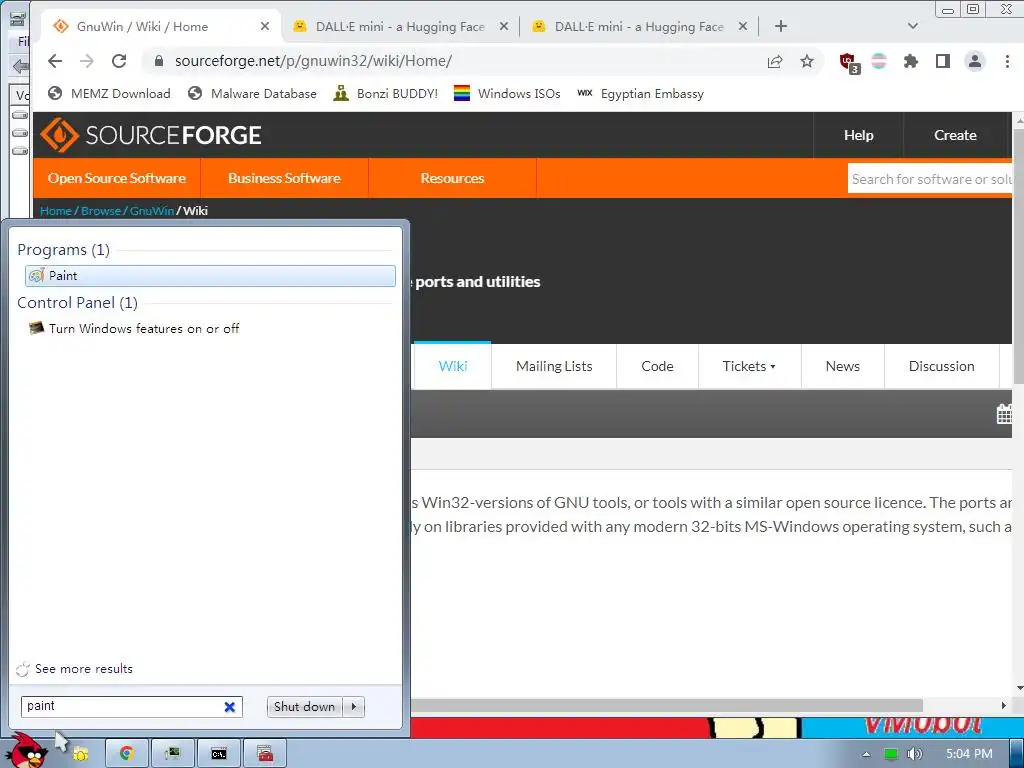
Task: Click Create in the SourceForge header
Action: [955, 135]
